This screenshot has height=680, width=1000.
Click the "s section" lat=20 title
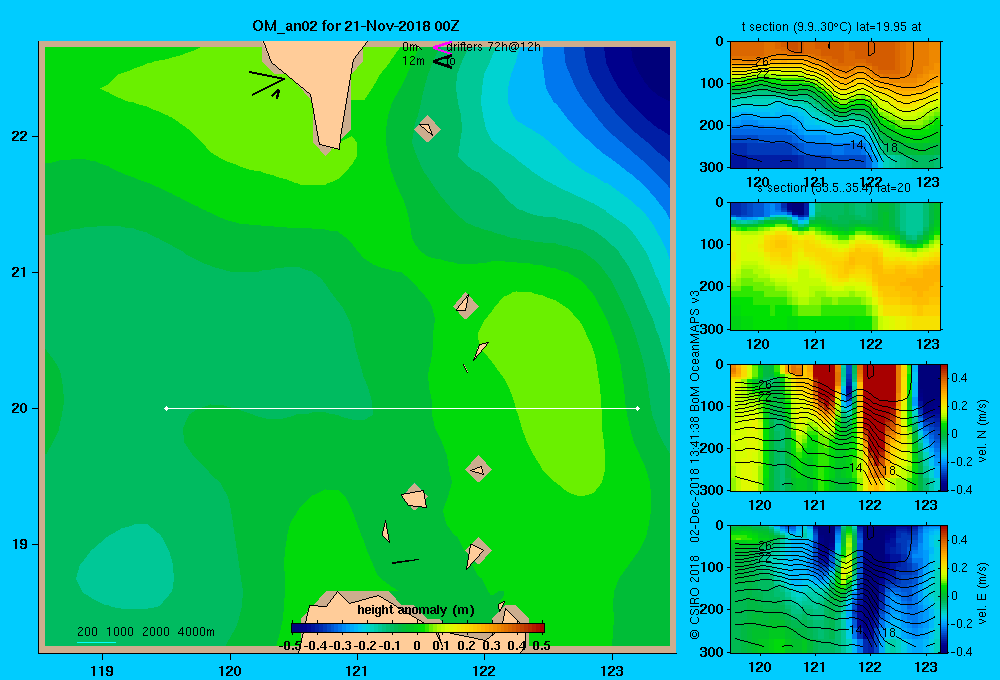click(834, 188)
